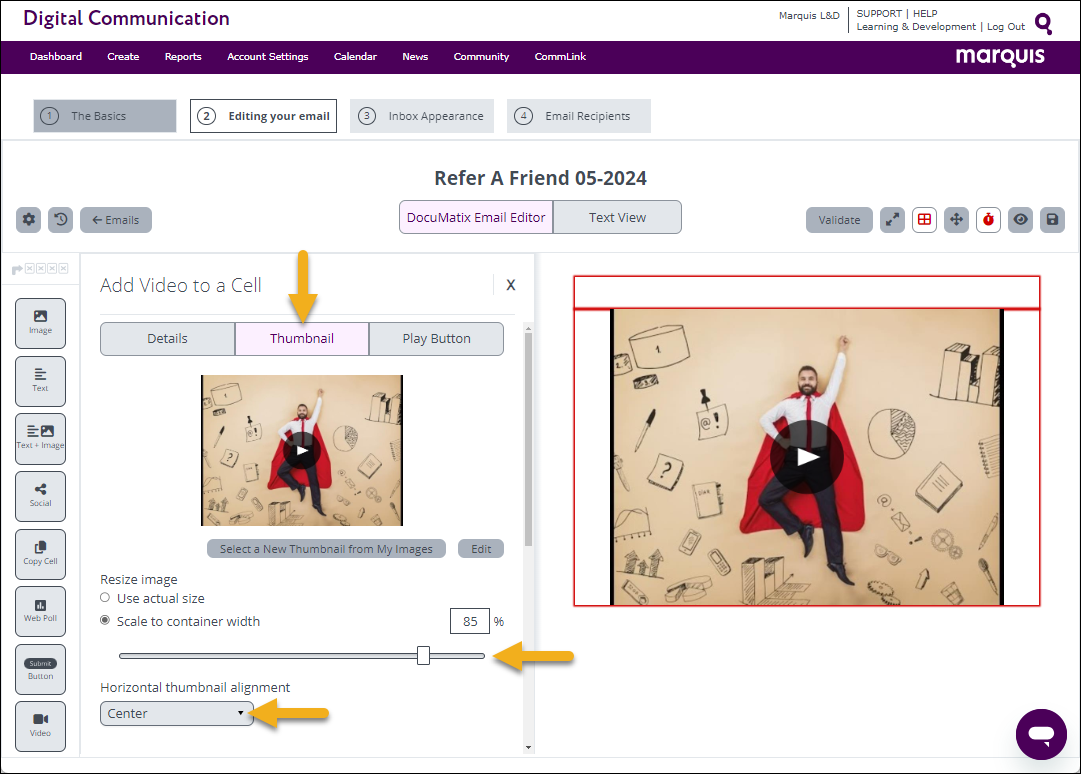Click the Validate button
The height and width of the screenshot is (774, 1081).
[x=839, y=220]
